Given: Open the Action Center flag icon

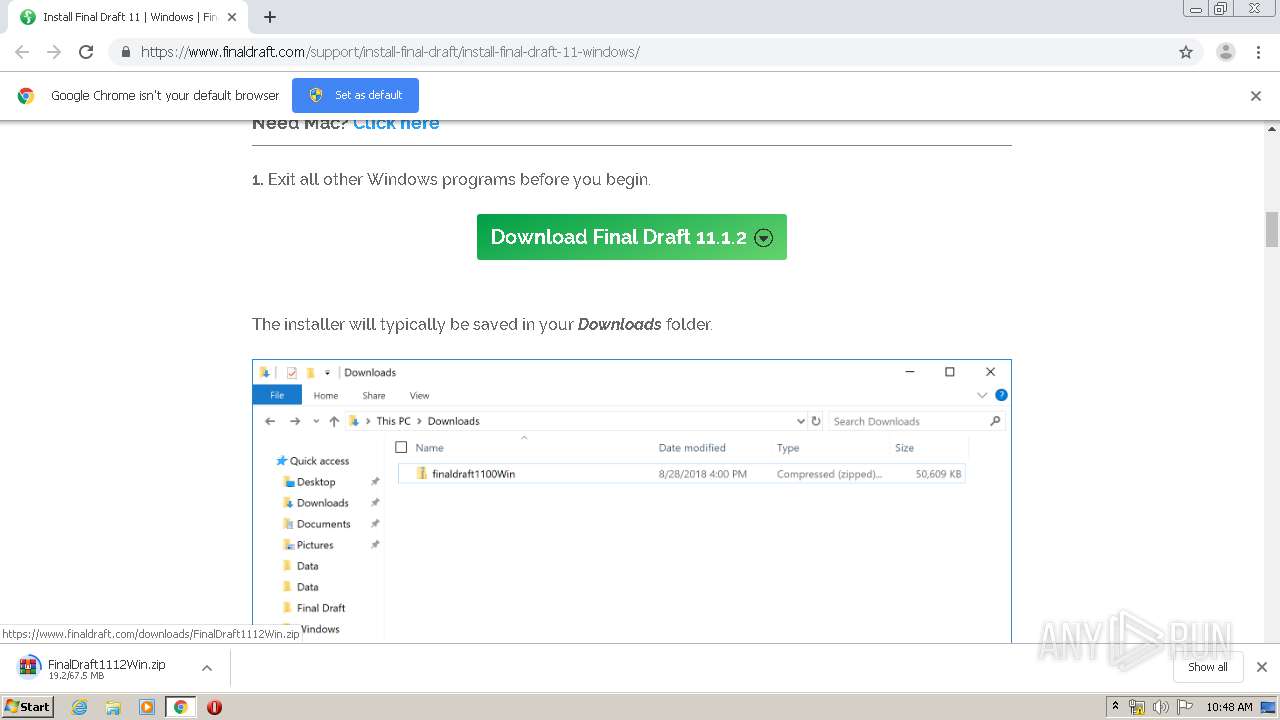Looking at the screenshot, I should pos(1186,707).
